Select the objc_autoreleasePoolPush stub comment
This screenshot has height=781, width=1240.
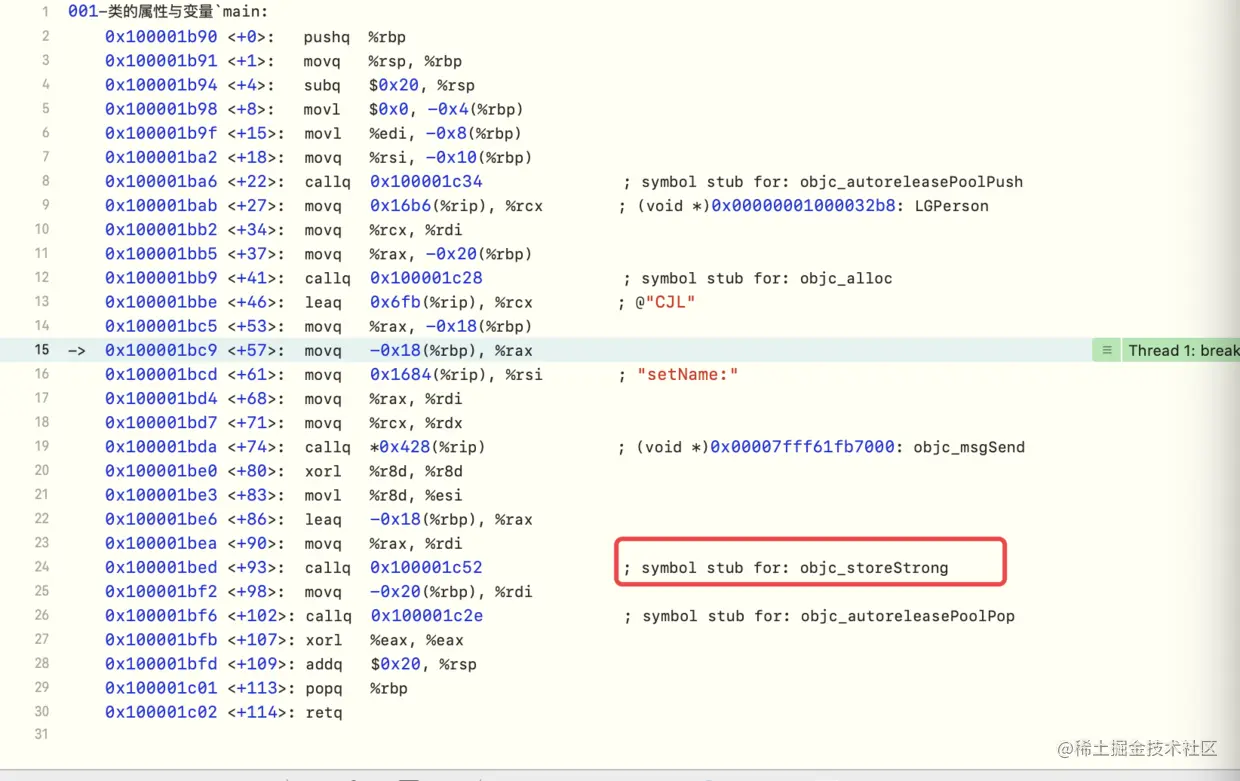click(823, 182)
